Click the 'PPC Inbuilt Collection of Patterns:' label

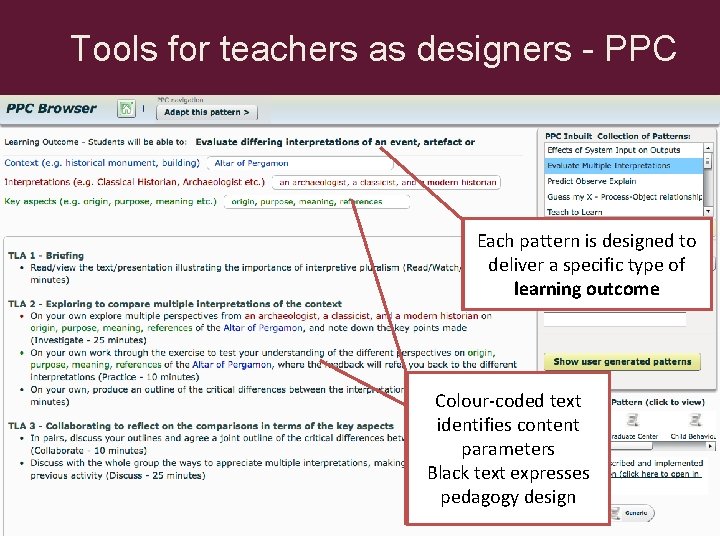point(618,136)
